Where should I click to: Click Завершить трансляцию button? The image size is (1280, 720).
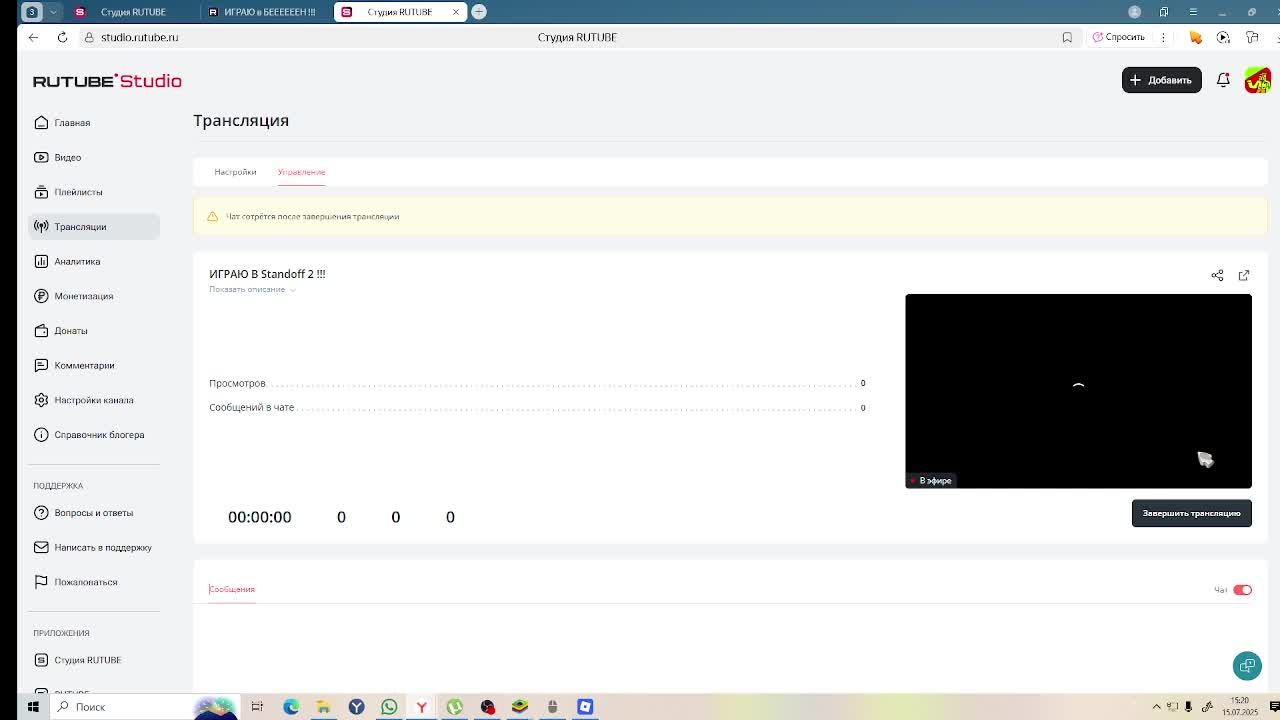(1191, 513)
